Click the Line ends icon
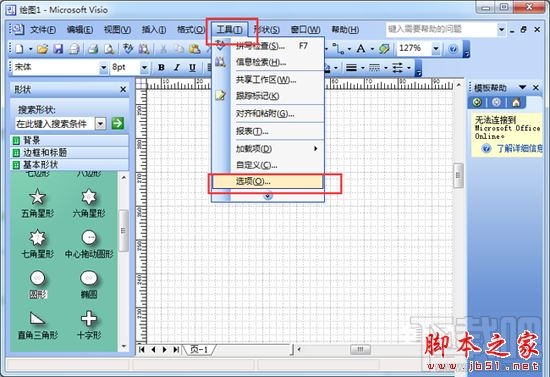Viewport: 550px width, 377px height. pos(397,67)
